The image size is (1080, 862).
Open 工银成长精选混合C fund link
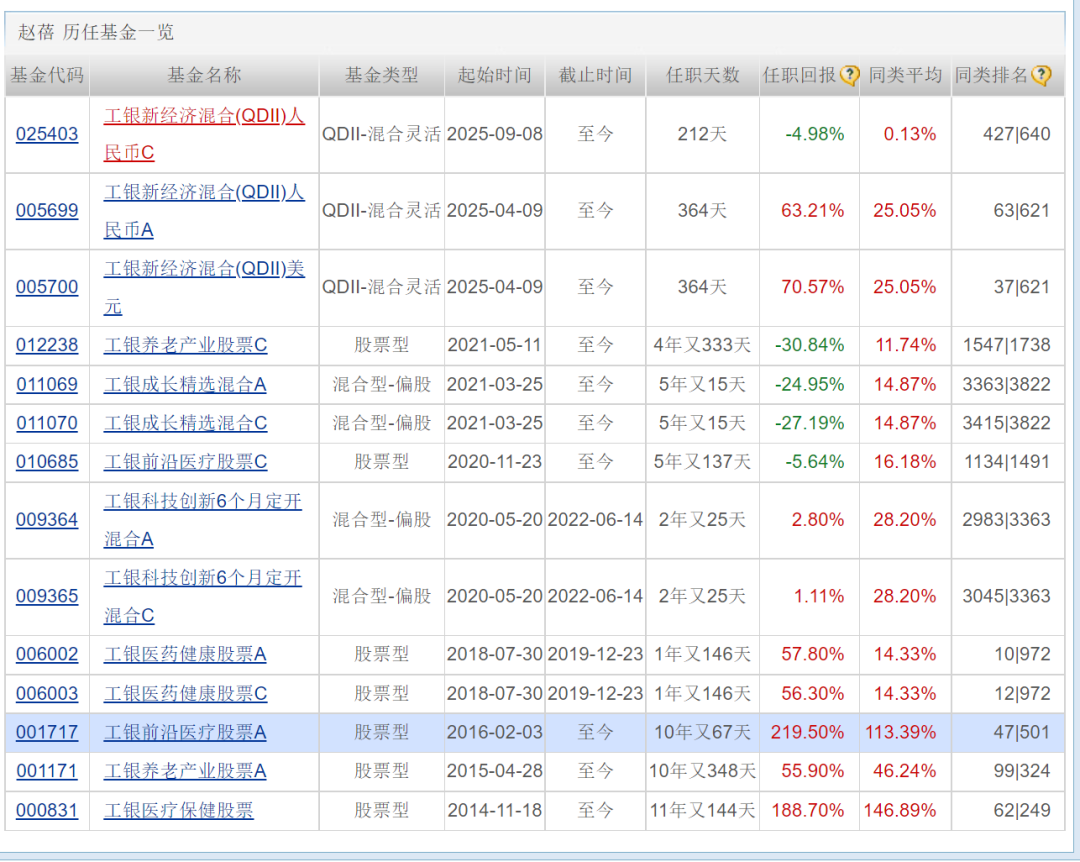point(185,422)
